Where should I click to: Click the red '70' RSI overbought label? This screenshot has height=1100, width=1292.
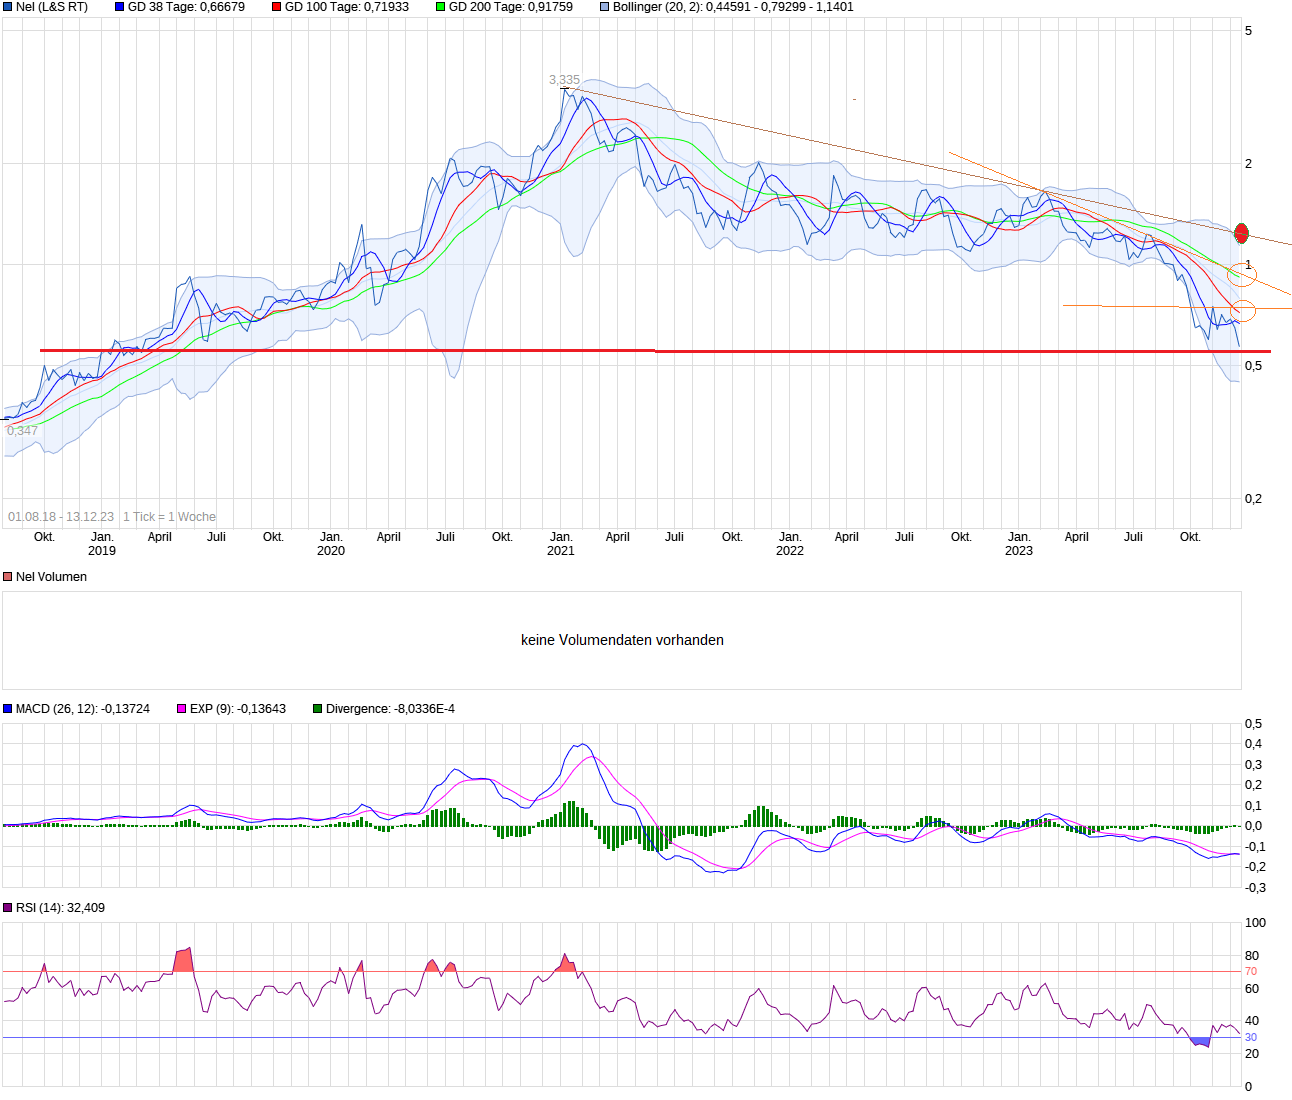(x=1251, y=972)
